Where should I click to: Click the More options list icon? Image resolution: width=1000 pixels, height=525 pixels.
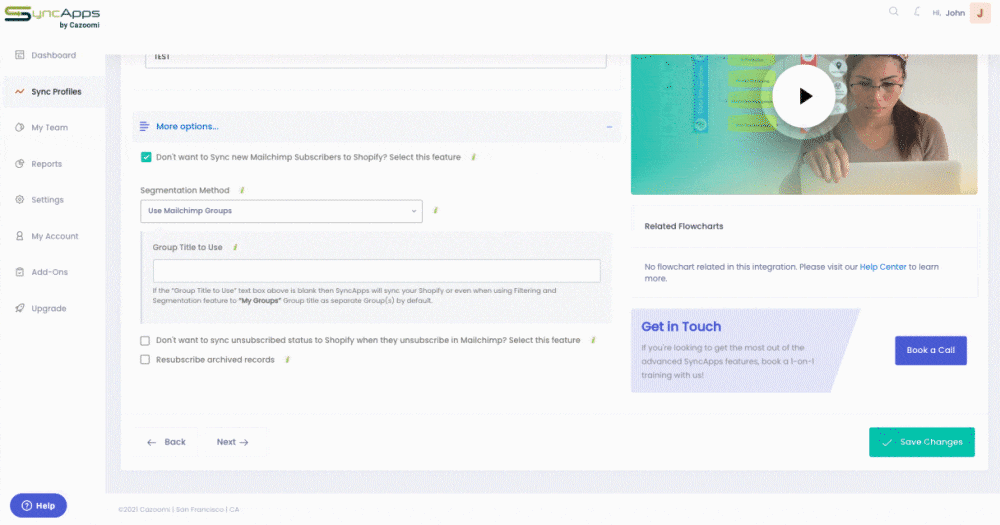click(x=144, y=126)
